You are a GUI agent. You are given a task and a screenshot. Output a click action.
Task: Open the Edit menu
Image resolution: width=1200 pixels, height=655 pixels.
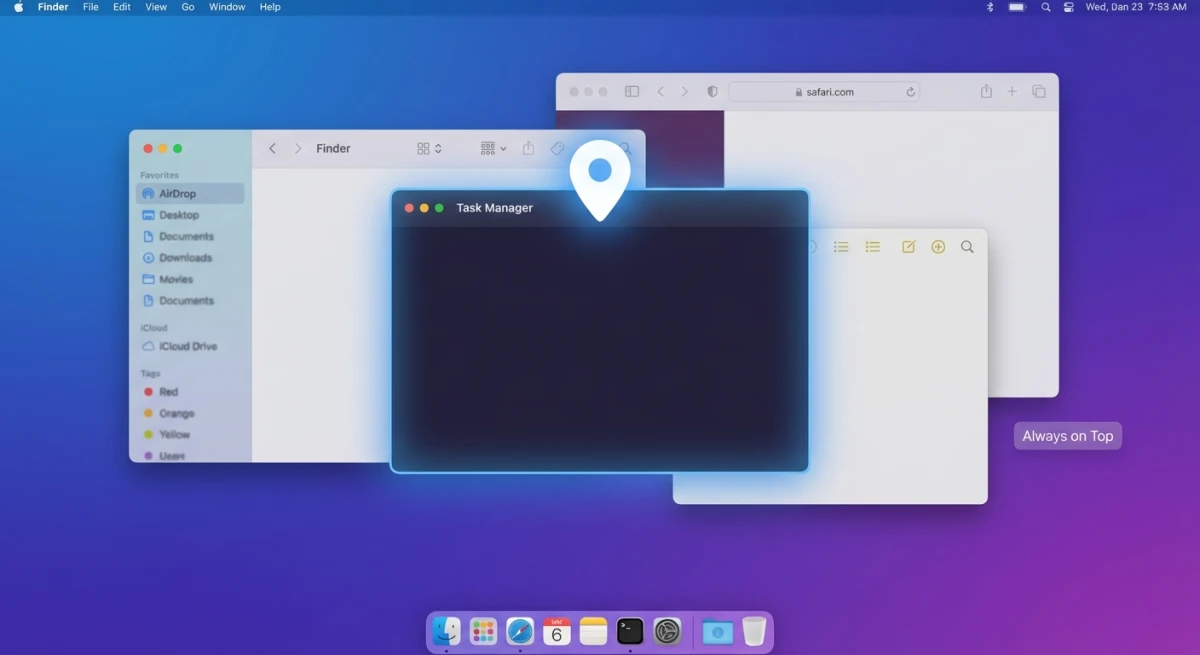point(122,7)
